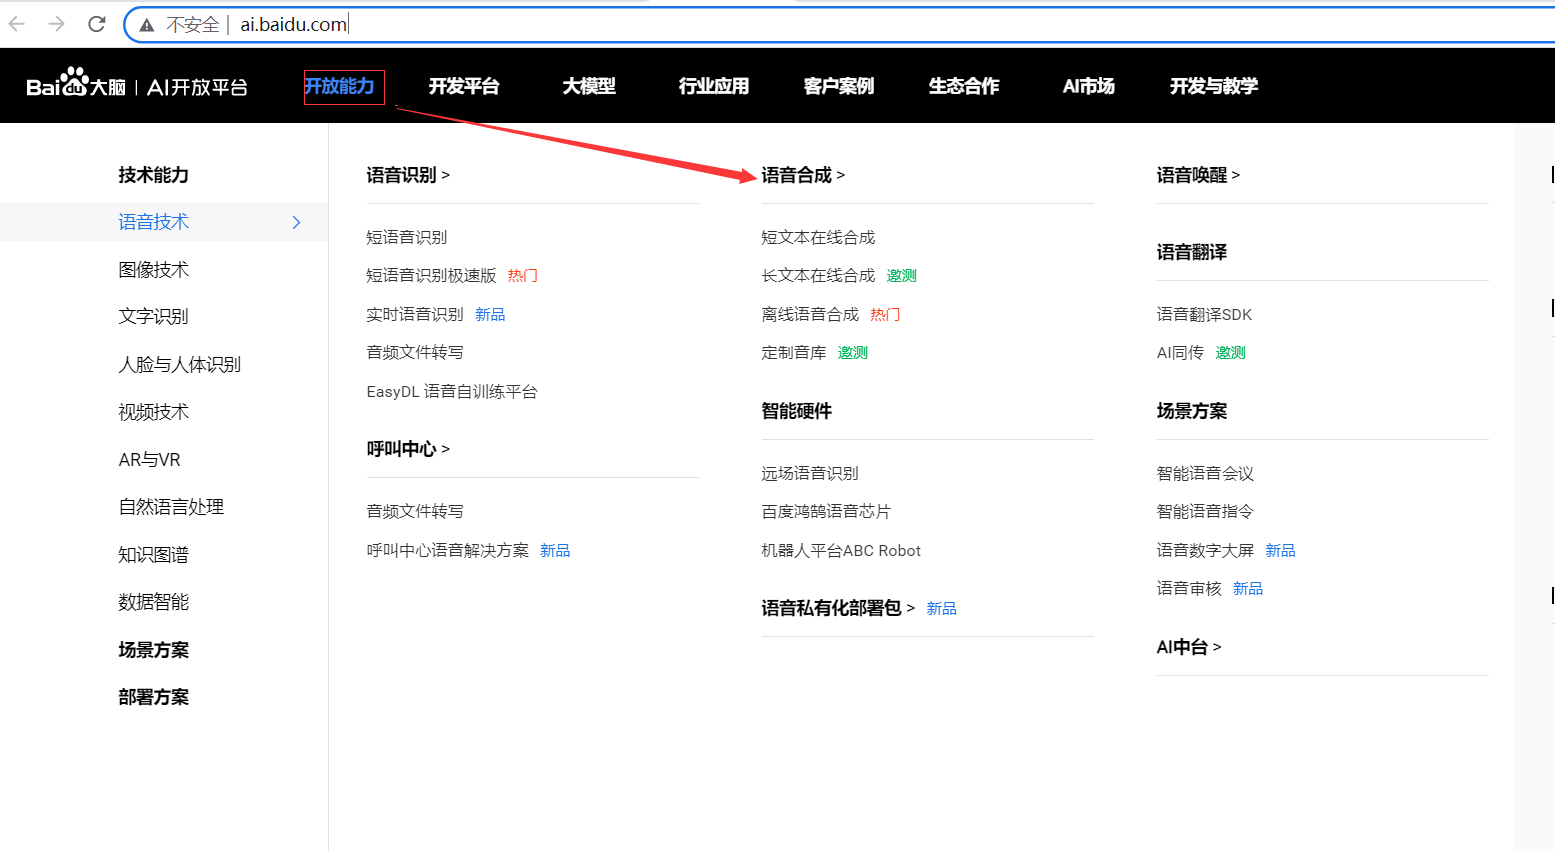Open 智能语音会议

click(1205, 473)
